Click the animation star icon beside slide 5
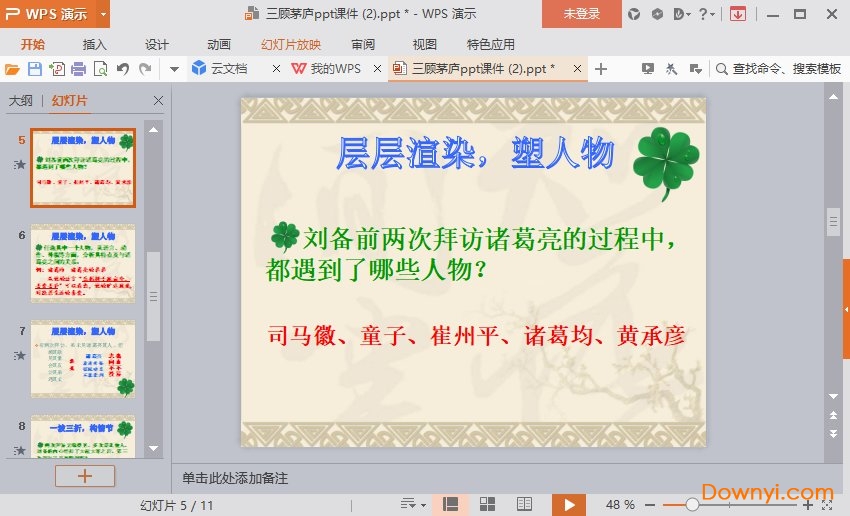Viewport: 850px width, 516px height. [x=20, y=164]
